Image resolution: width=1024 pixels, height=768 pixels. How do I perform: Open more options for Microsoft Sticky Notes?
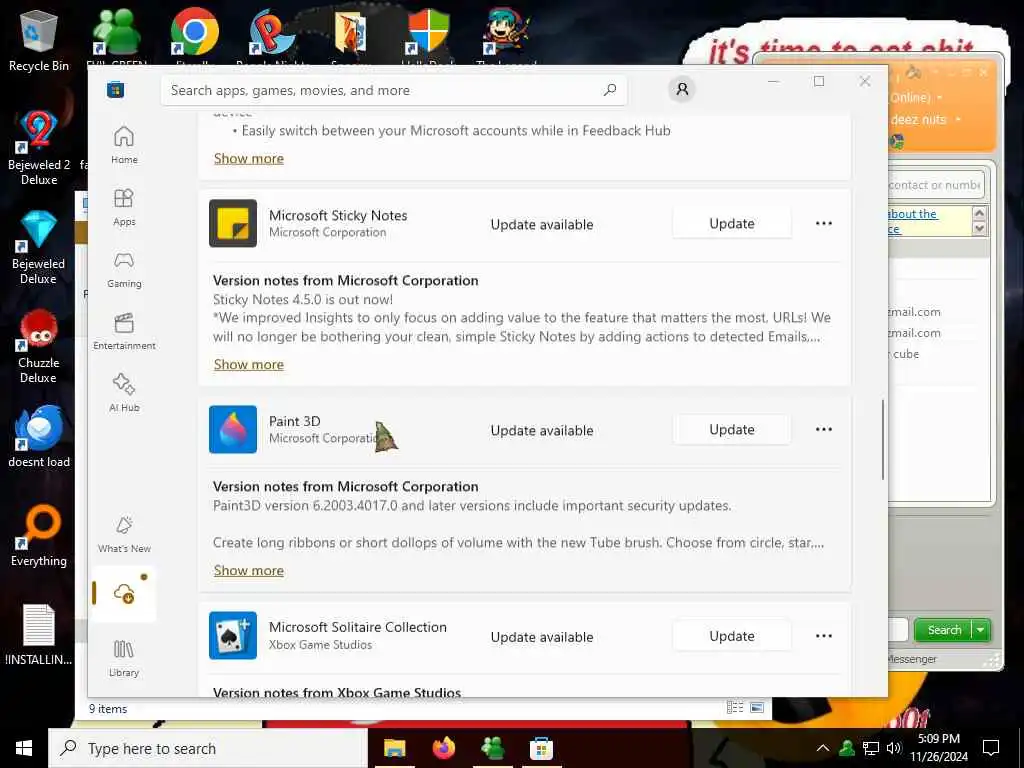click(824, 223)
